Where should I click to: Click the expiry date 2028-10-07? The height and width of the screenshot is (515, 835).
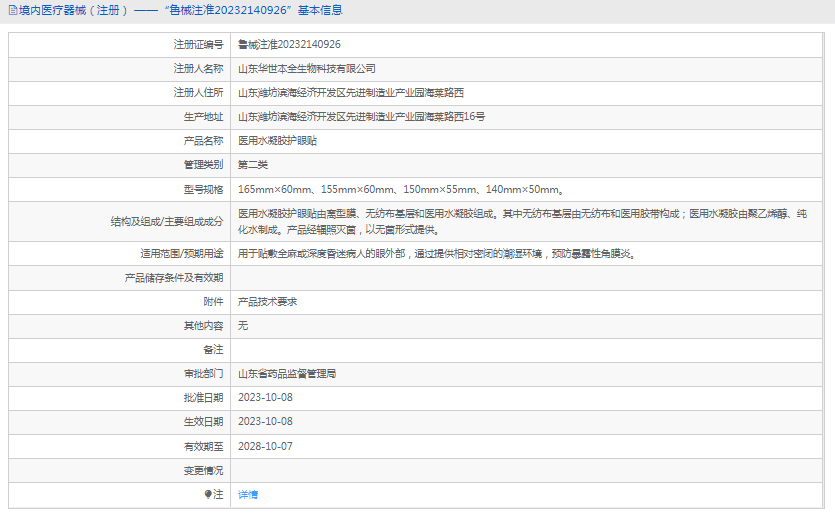pyautogui.click(x=265, y=446)
